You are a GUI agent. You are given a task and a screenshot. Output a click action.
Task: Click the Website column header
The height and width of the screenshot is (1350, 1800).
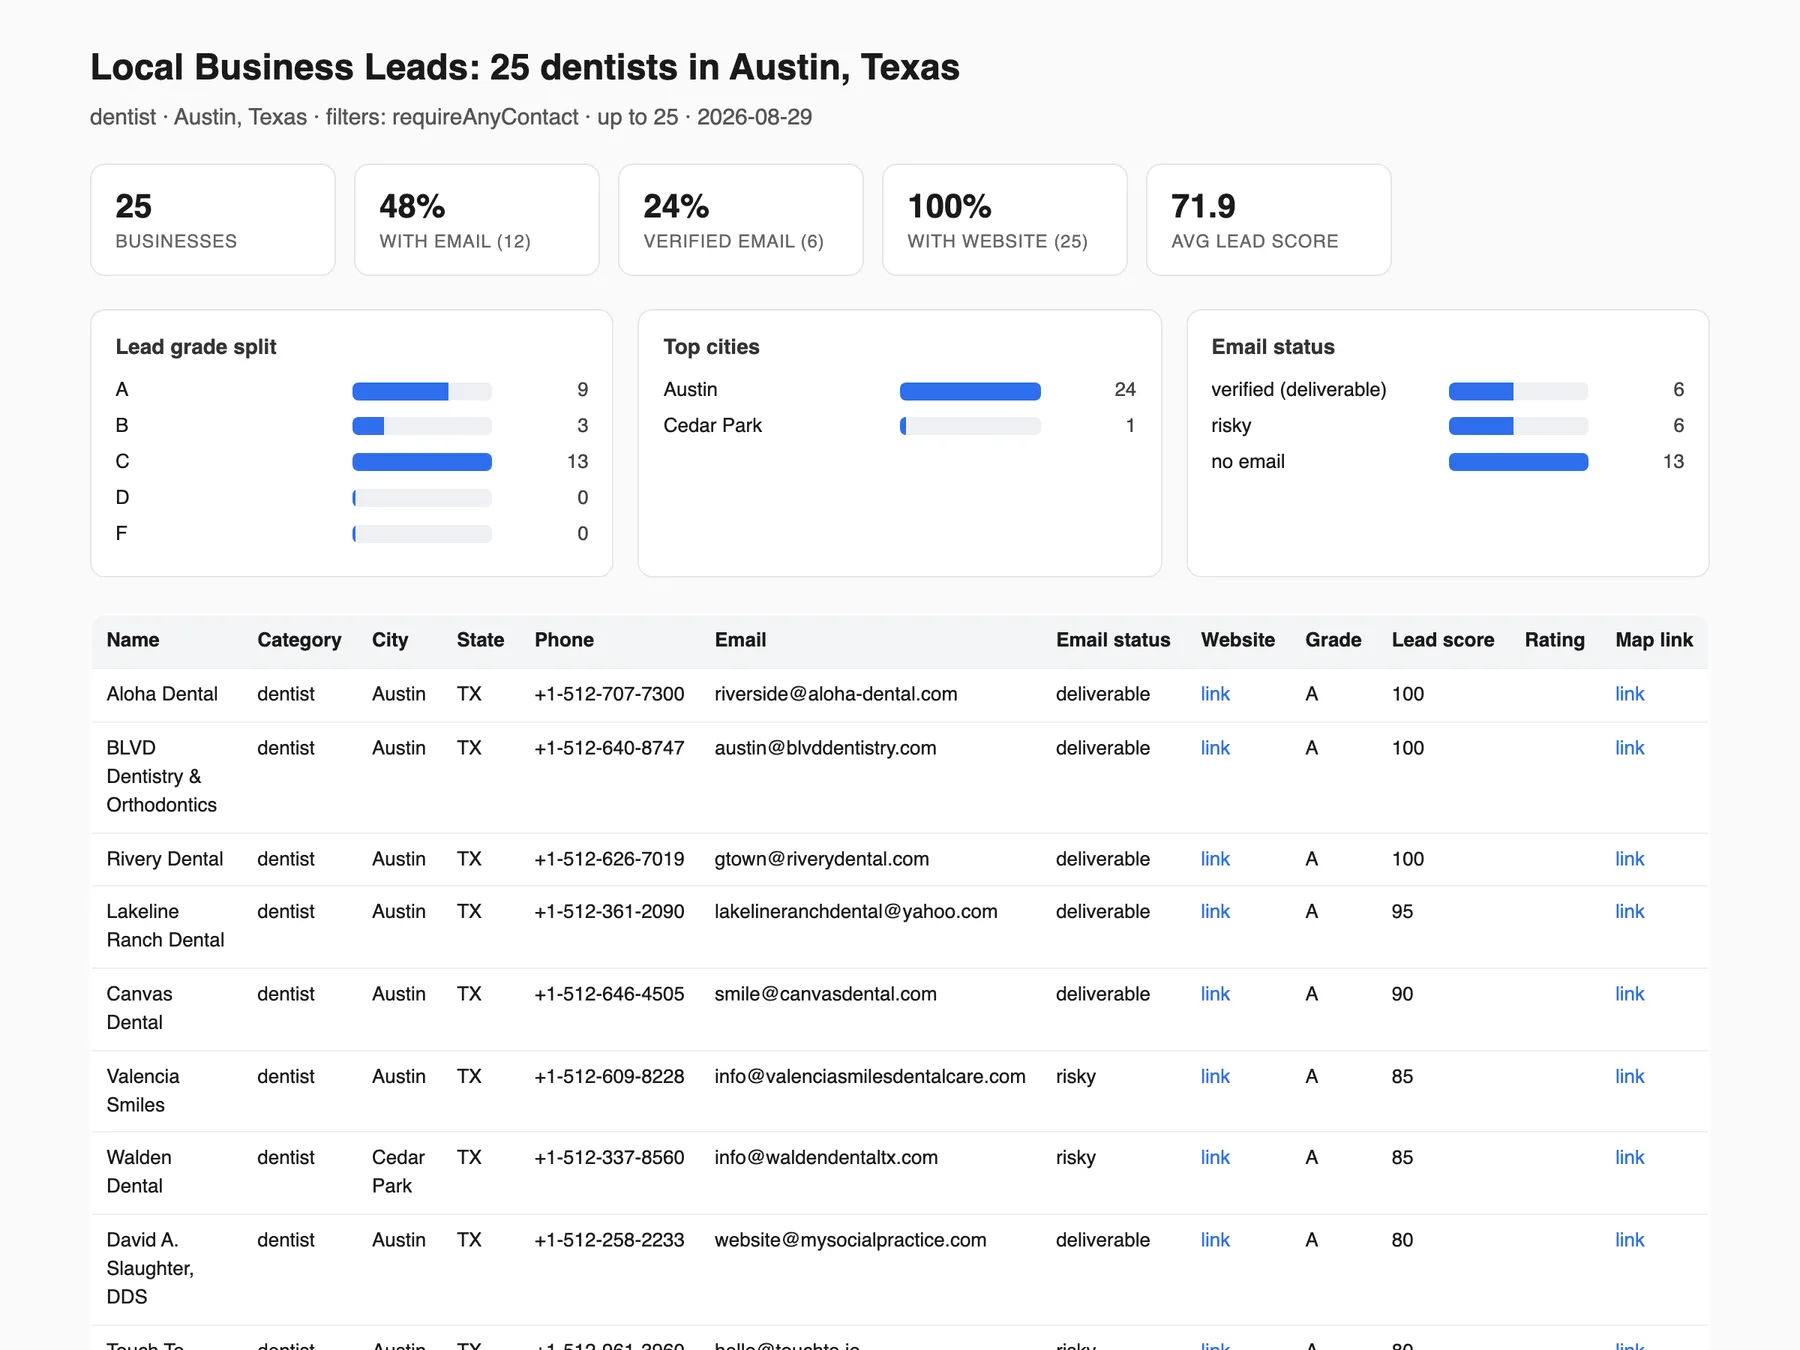(x=1238, y=640)
